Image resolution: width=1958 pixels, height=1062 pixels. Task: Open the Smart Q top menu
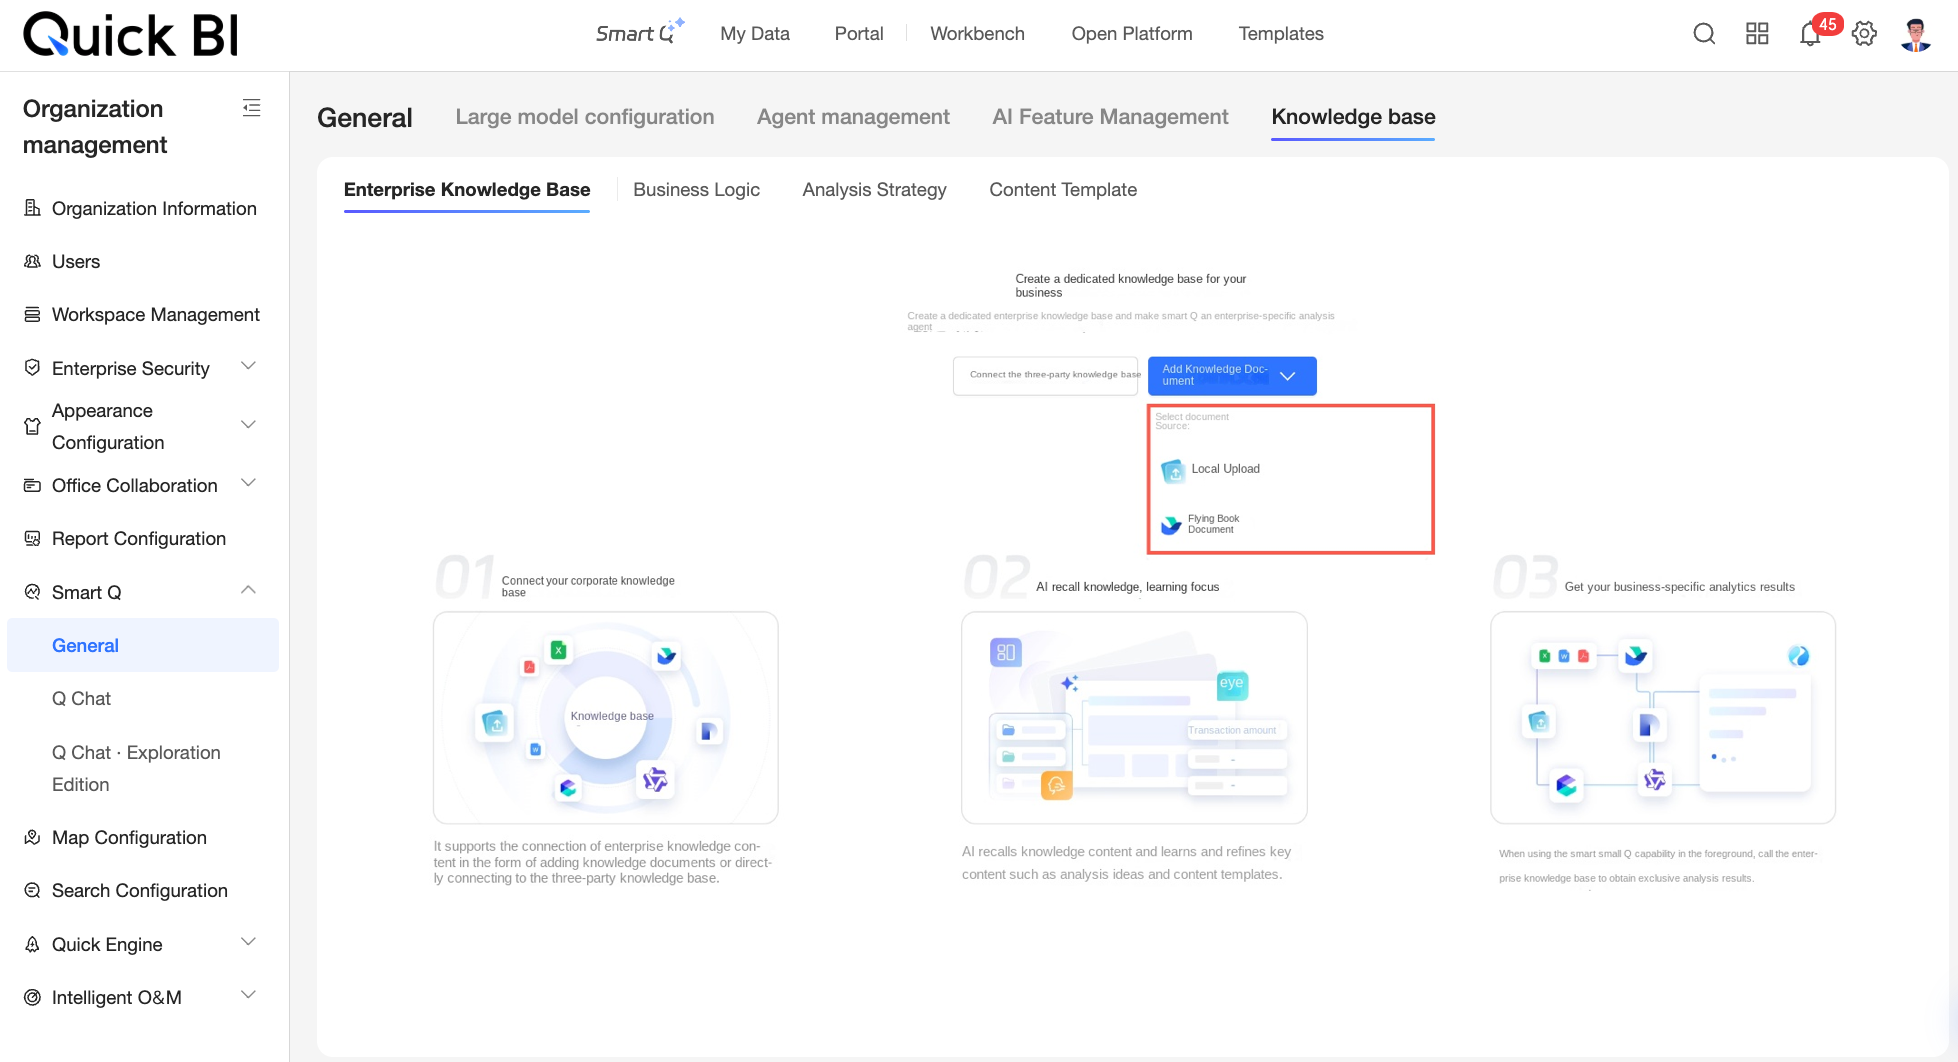(x=639, y=33)
